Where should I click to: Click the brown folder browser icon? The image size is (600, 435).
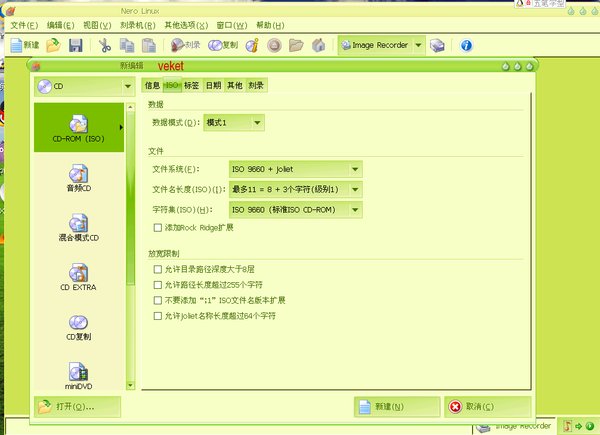tap(296, 45)
